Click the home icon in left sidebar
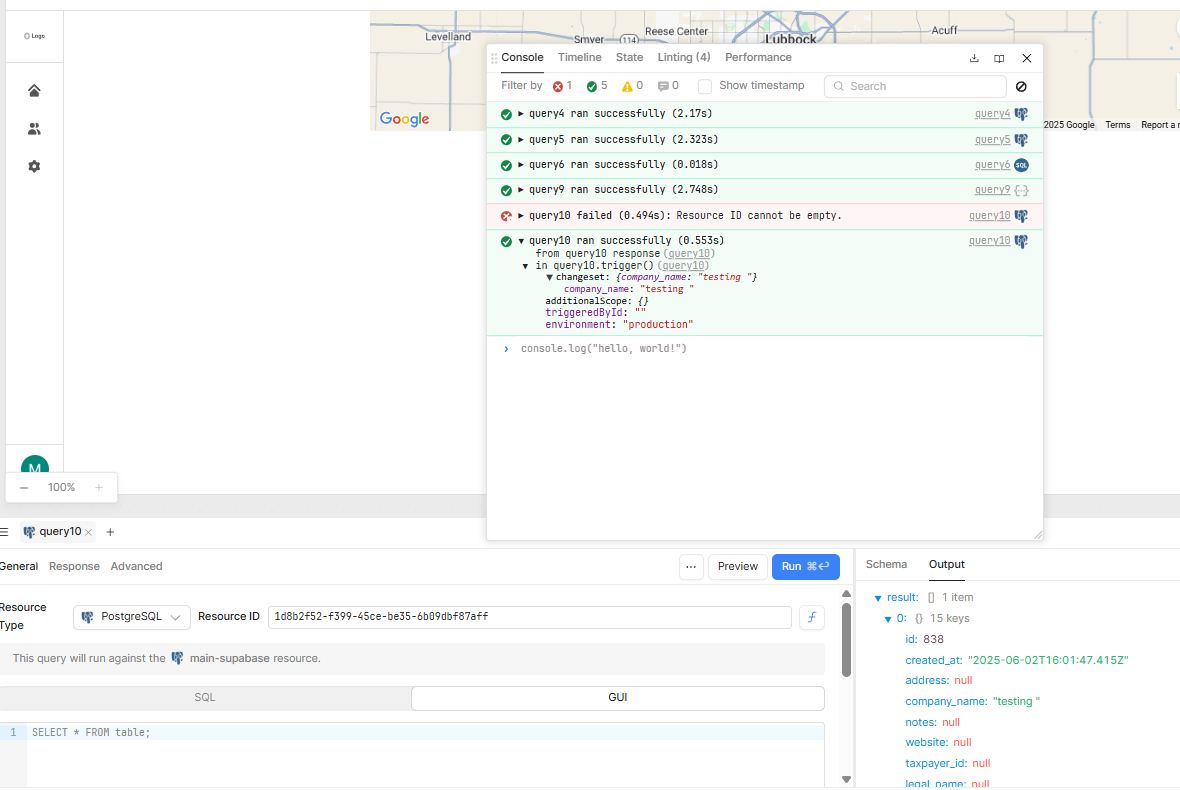 pyautogui.click(x=33, y=90)
